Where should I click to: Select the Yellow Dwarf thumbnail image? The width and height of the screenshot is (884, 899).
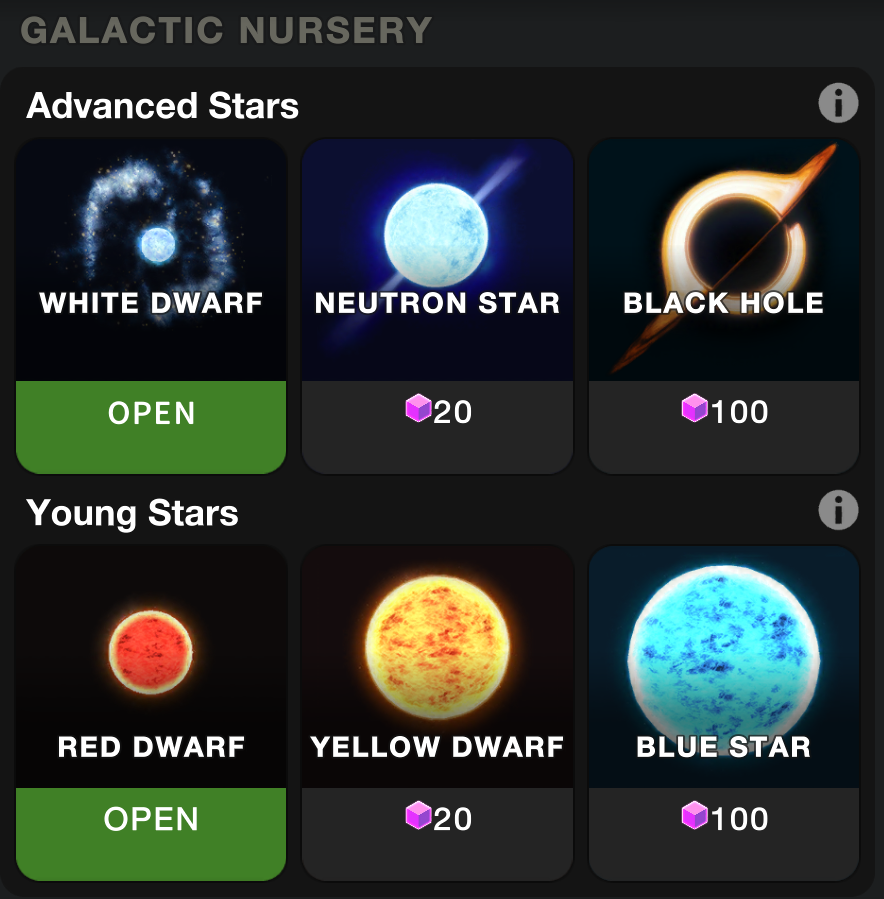(x=437, y=667)
